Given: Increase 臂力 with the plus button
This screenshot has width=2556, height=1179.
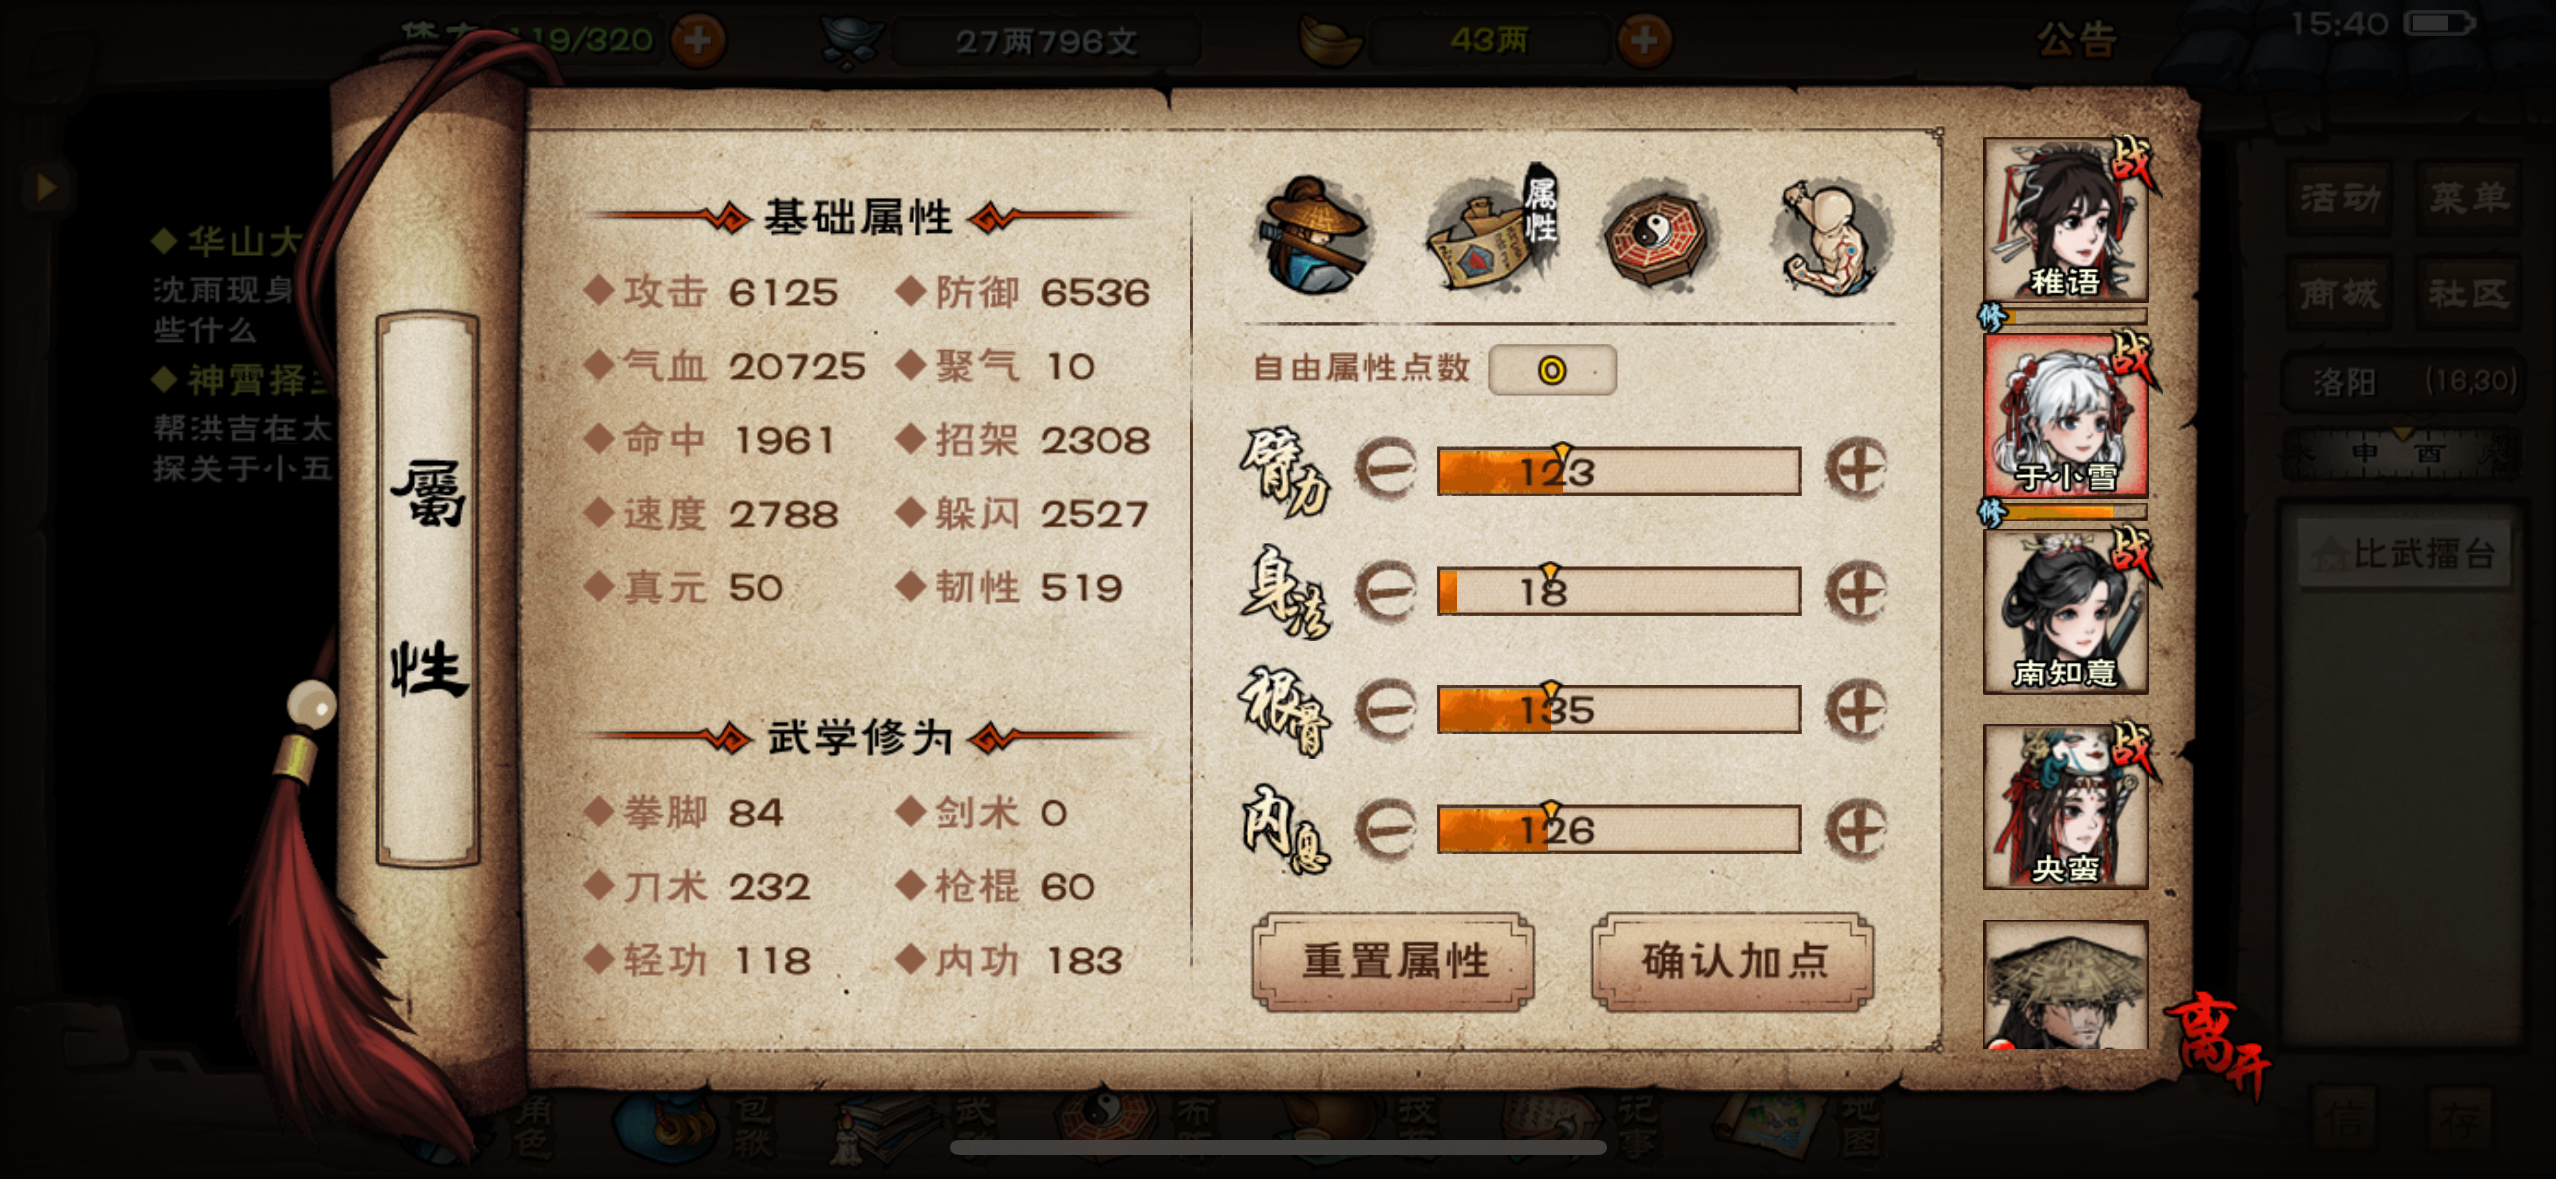Looking at the screenshot, I should (1857, 468).
